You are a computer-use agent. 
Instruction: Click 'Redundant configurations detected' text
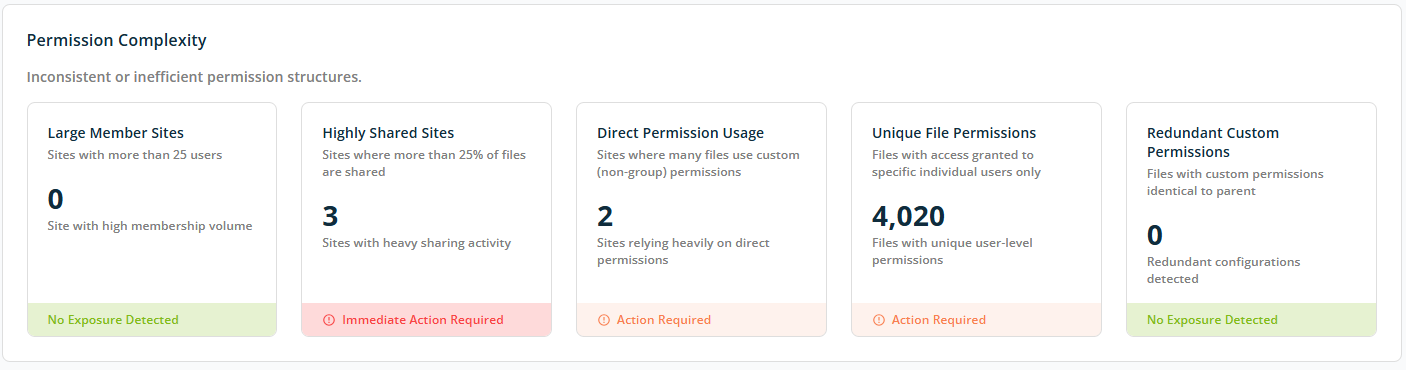[1223, 270]
